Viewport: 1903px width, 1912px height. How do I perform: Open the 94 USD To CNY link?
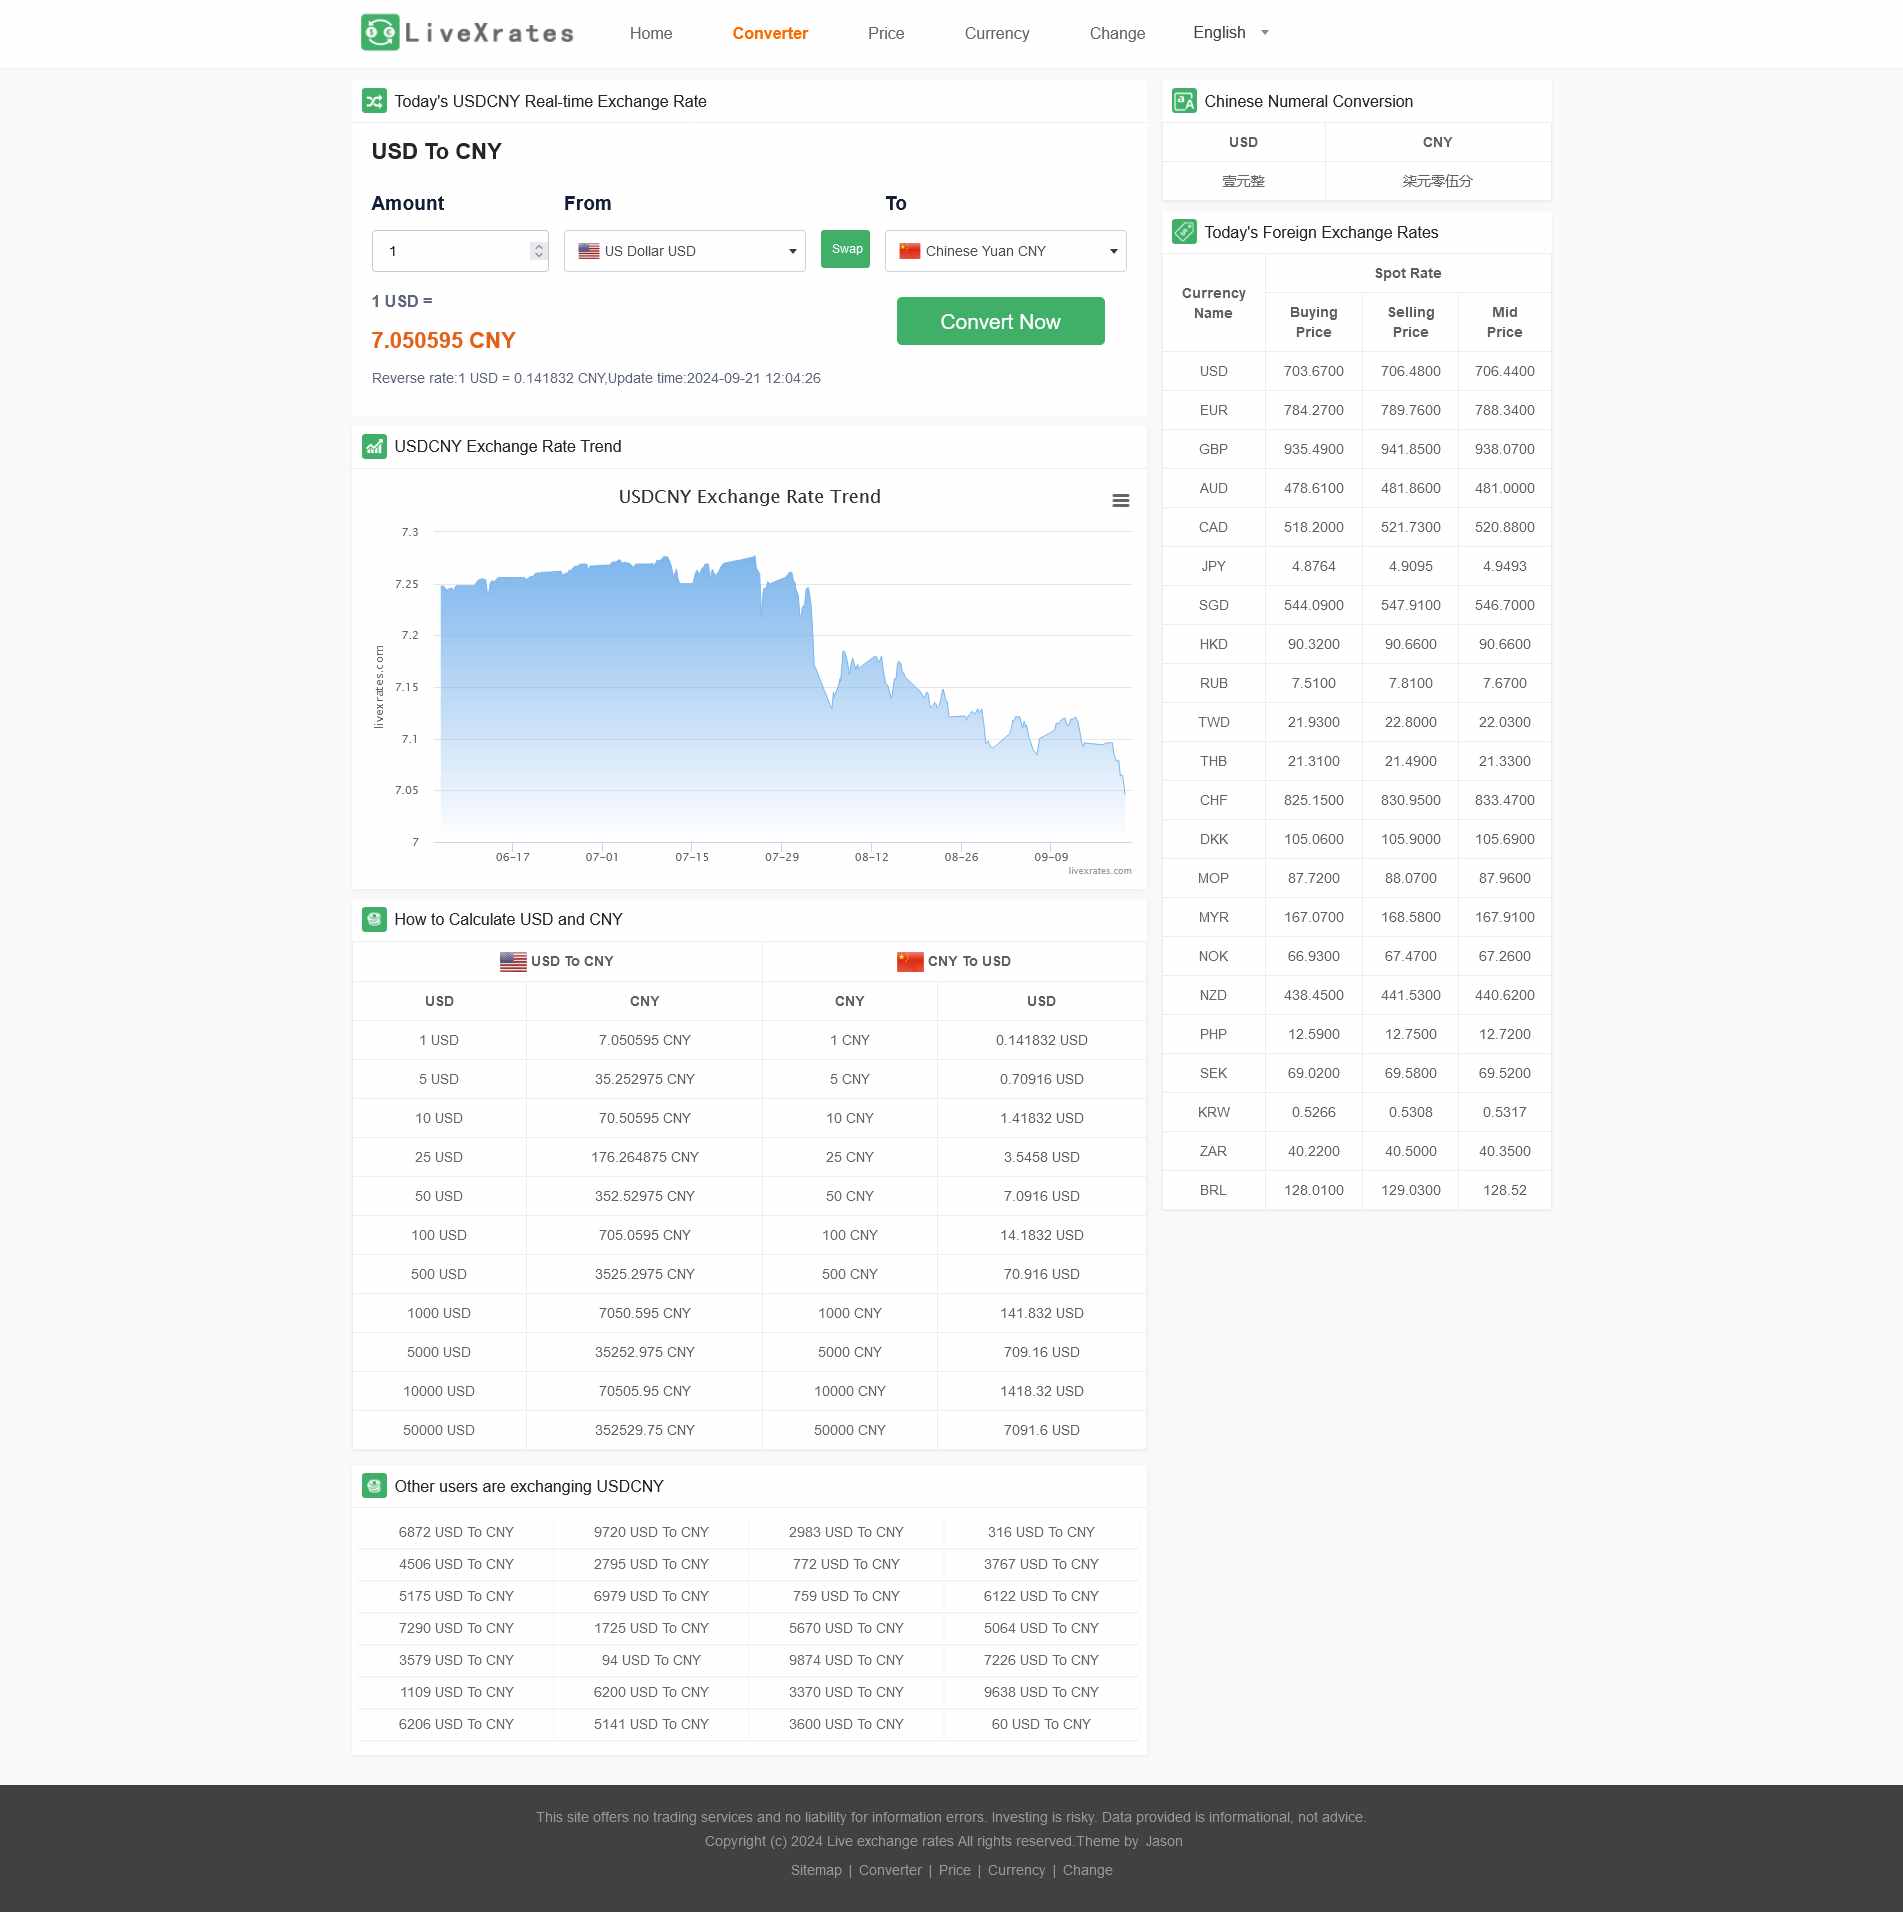tap(651, 1660)
